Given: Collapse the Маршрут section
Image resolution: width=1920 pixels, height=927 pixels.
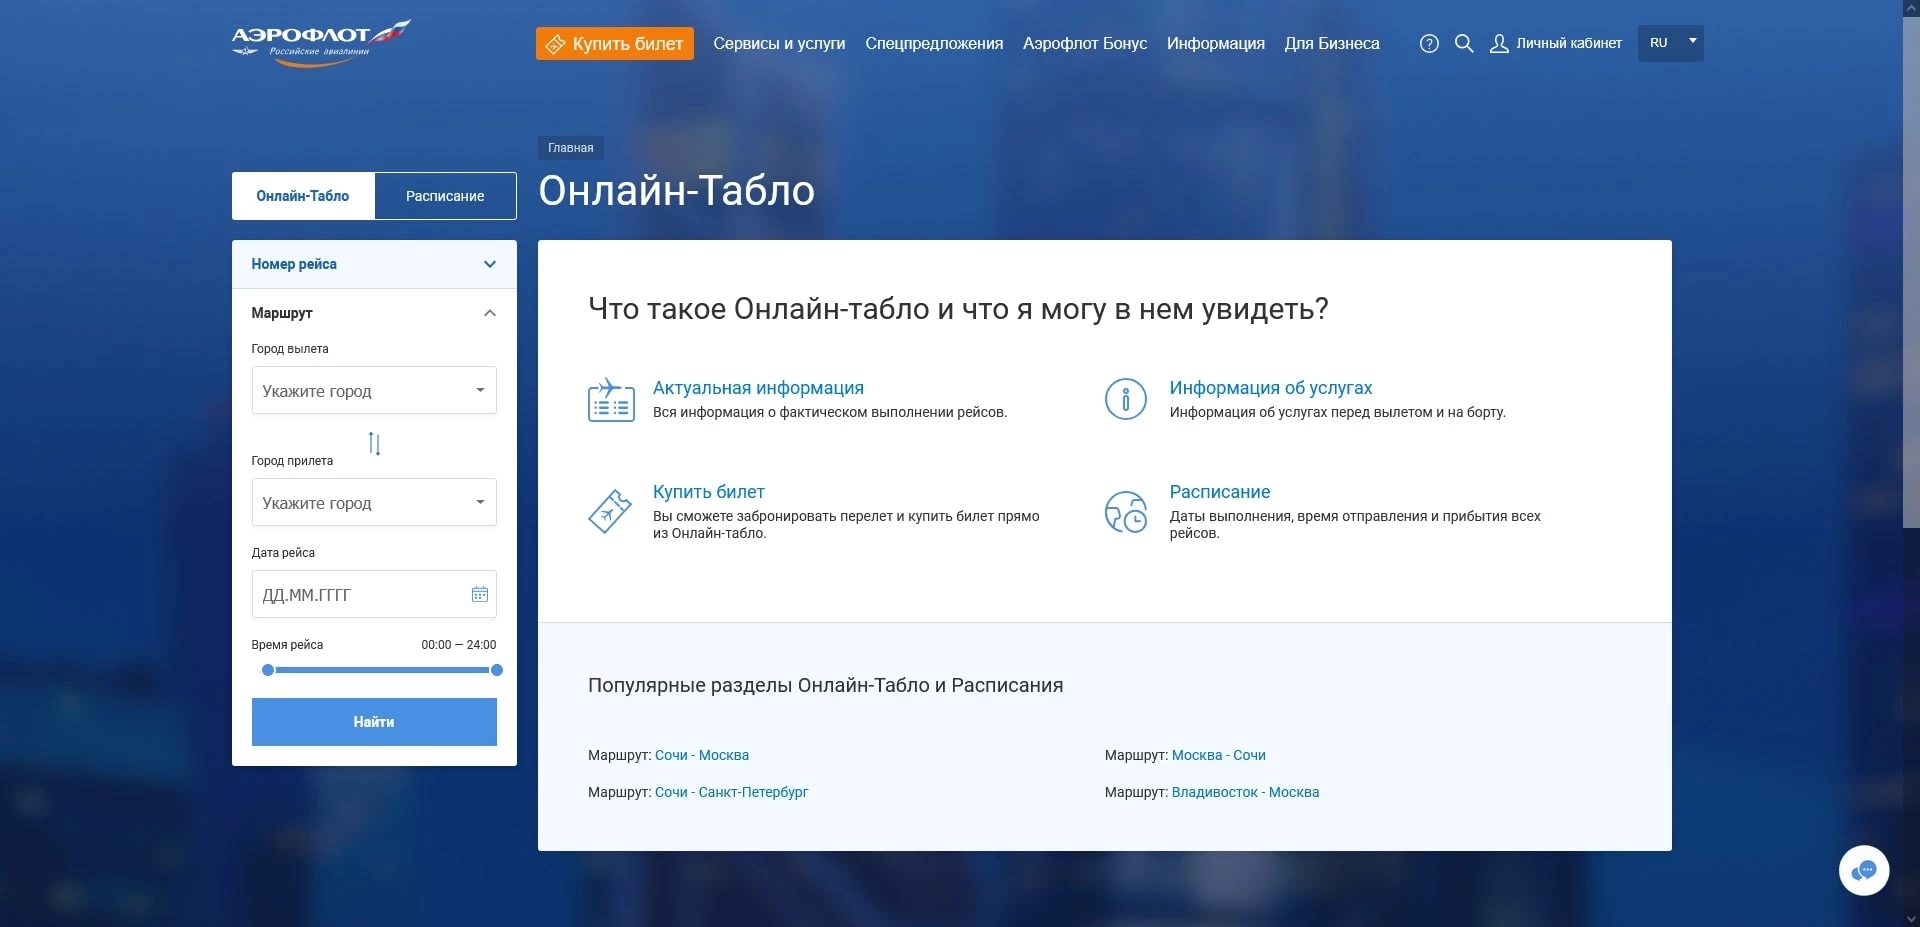Looking at the screenshot, I should [489, 314].
